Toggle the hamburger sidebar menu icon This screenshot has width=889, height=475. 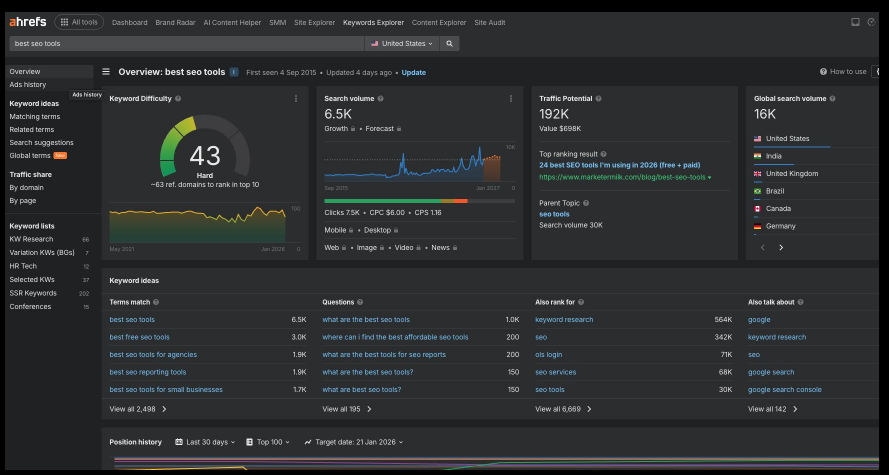pyautogui.click(x=106, y=72)
